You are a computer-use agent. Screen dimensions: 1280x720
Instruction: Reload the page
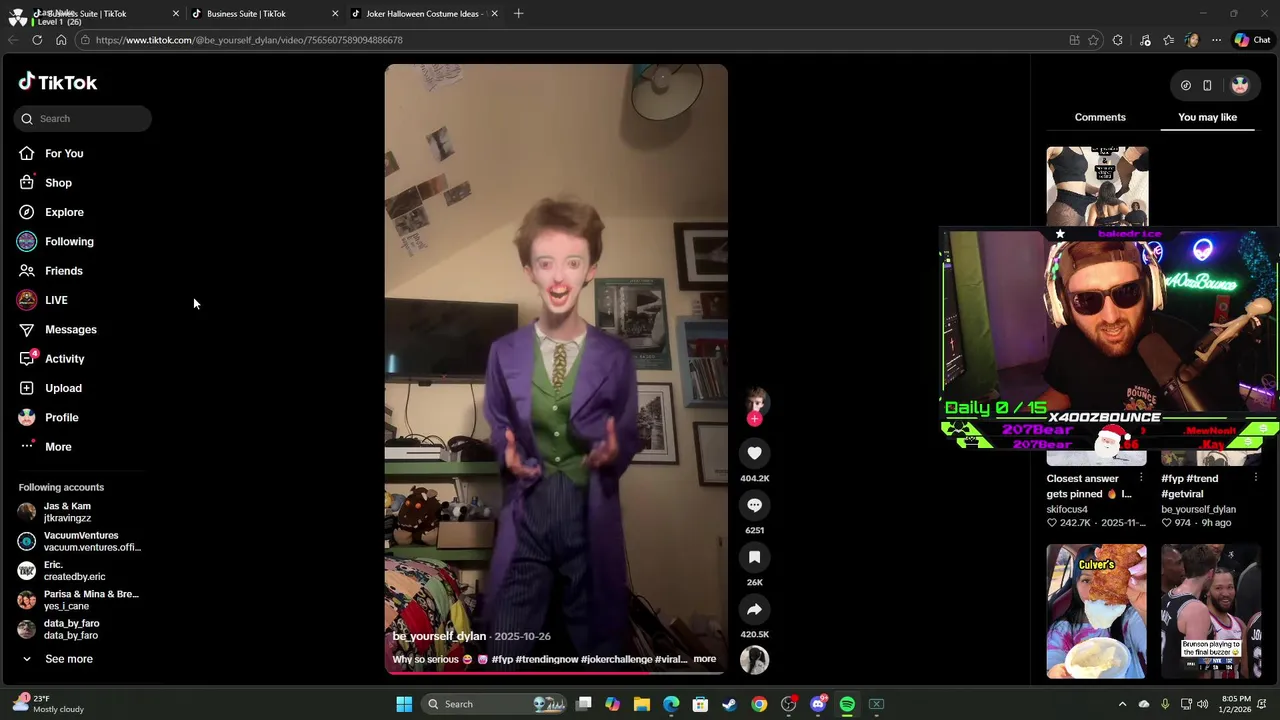[x=37, y=40]
